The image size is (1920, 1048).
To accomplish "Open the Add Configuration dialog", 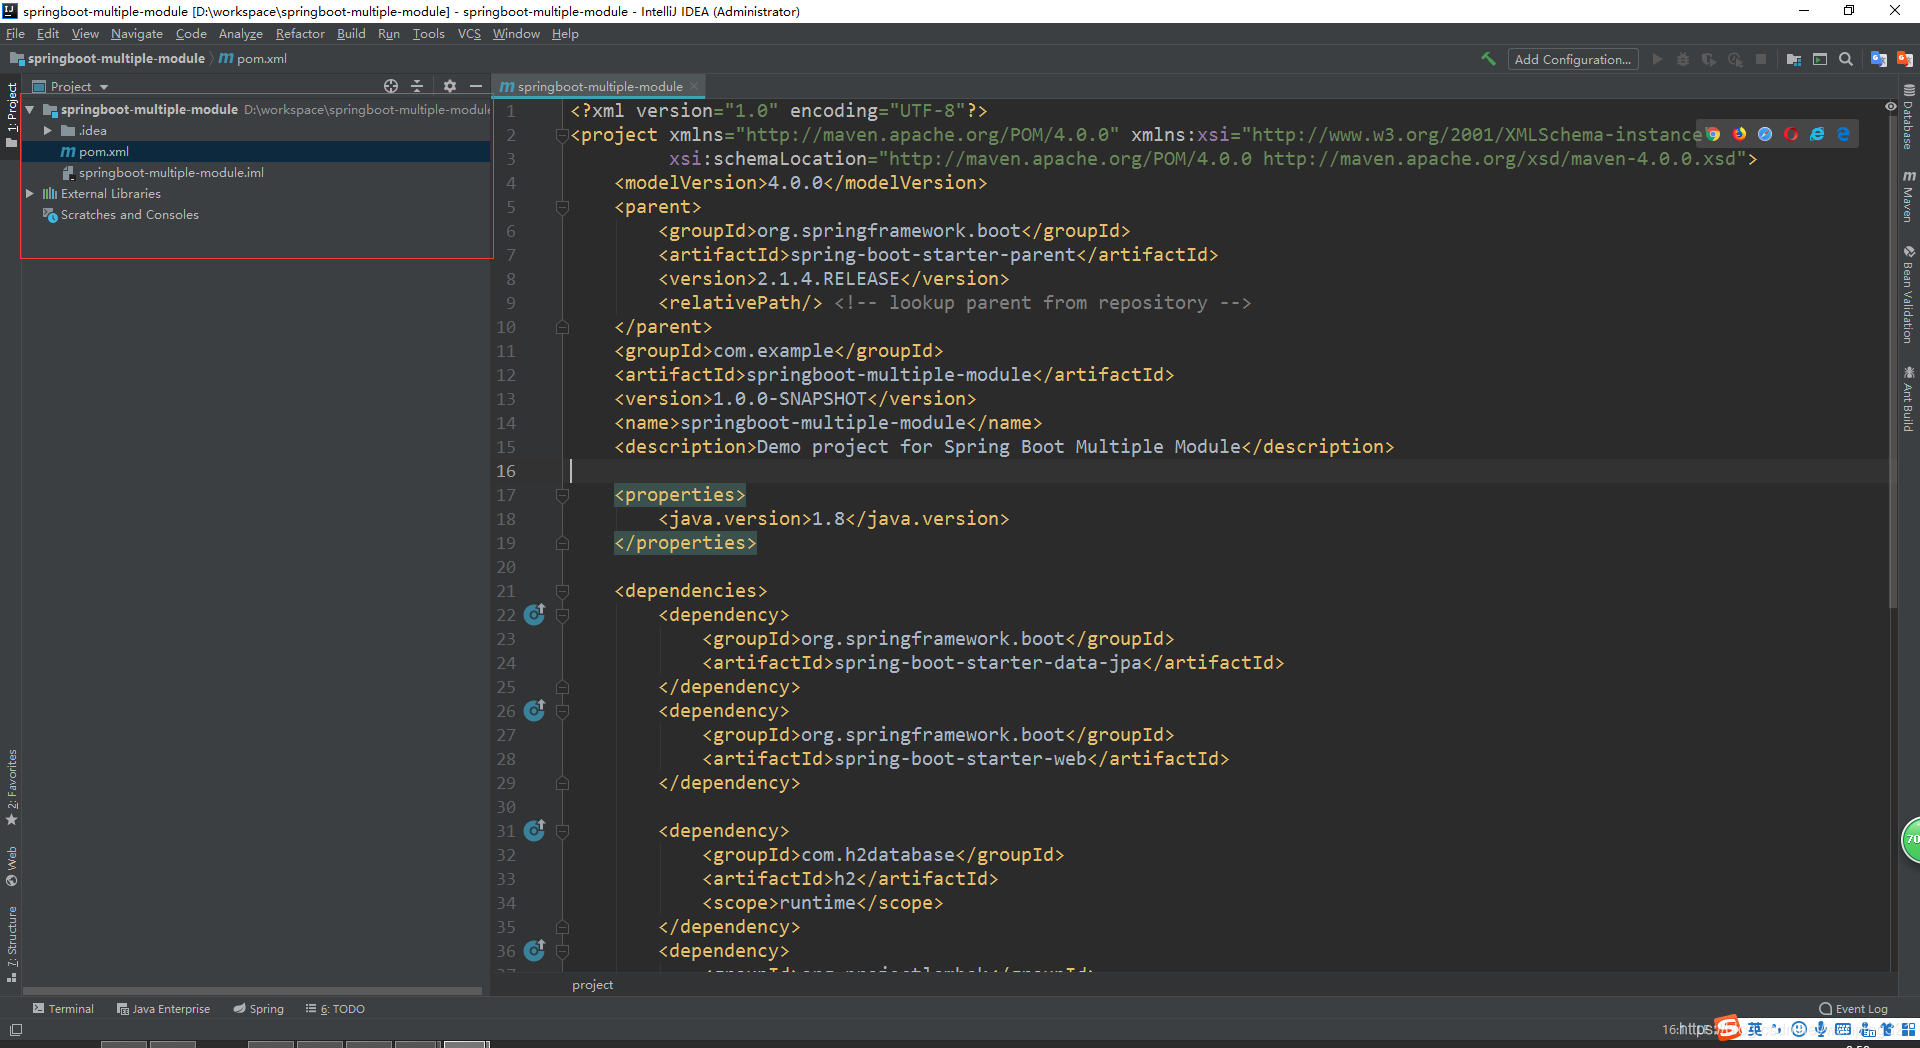I will pyautogui.click(x=1573, y=59).
